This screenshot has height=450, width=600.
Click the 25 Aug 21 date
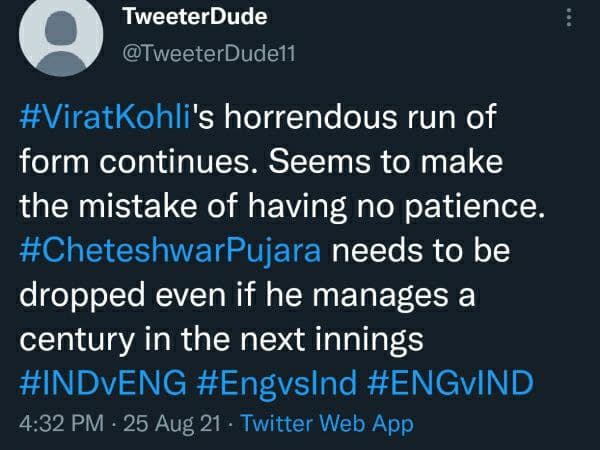coord(157,423)
